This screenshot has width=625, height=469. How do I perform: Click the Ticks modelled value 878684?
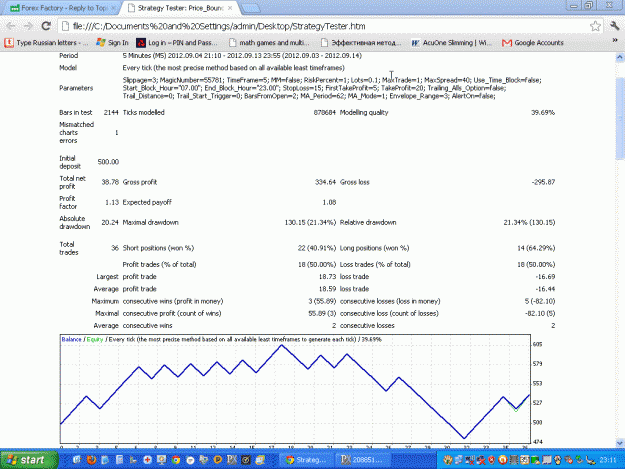click(324, 113)
